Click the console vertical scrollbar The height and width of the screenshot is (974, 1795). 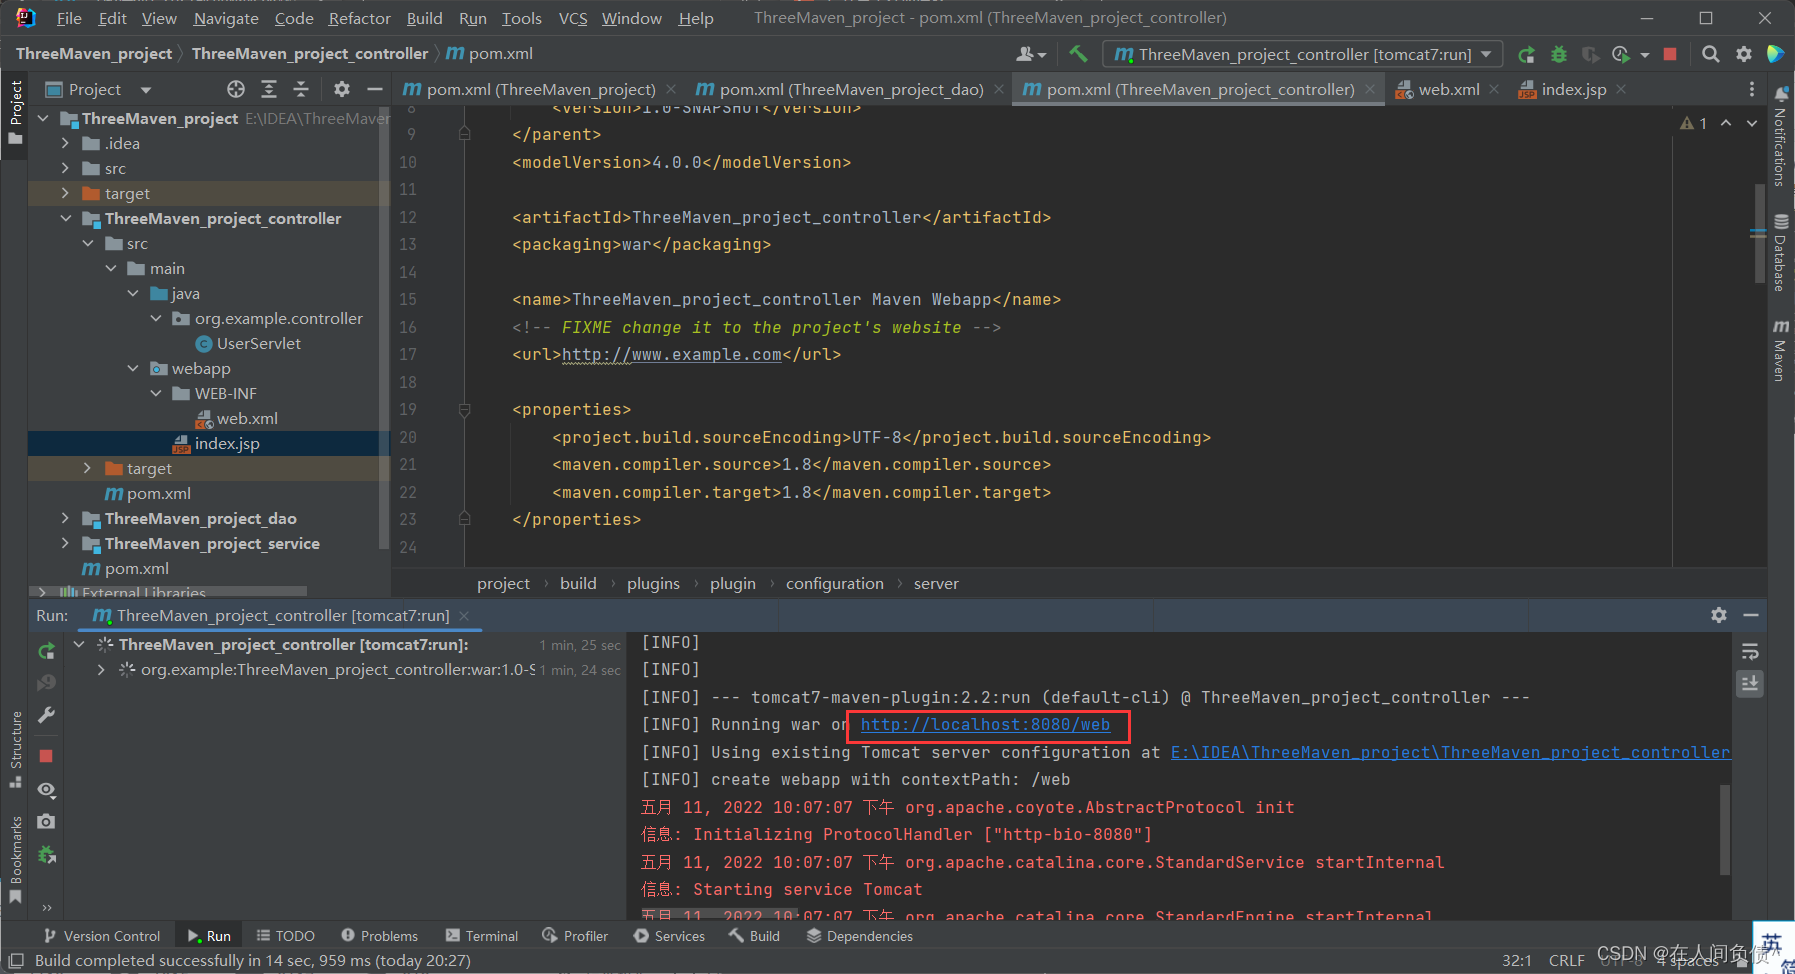click(1724, 830)
